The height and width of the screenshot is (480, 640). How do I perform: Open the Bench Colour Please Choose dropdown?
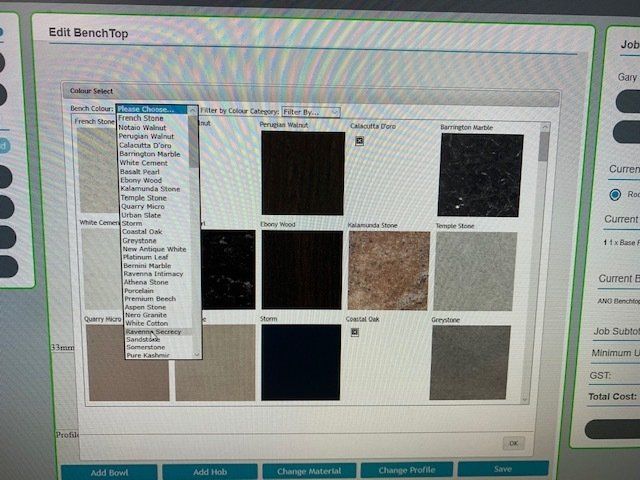157,109
